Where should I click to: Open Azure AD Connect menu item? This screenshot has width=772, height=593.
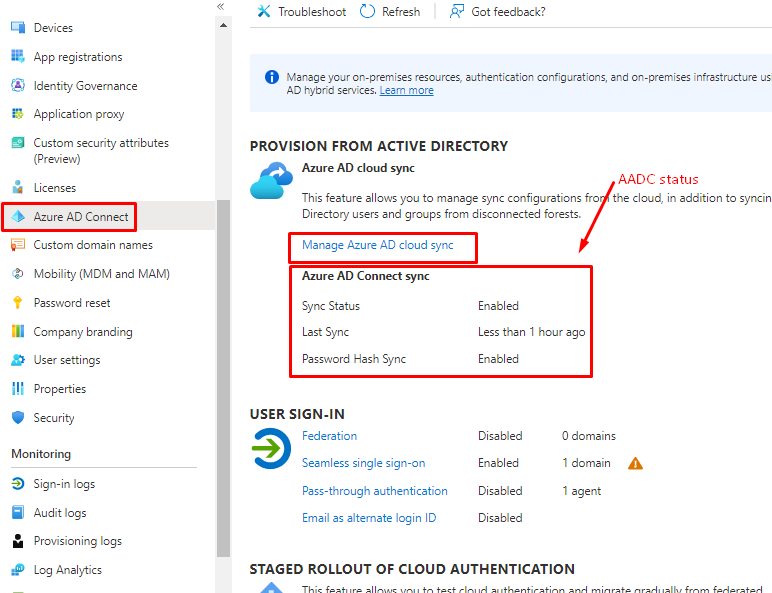tap(80, 216)
